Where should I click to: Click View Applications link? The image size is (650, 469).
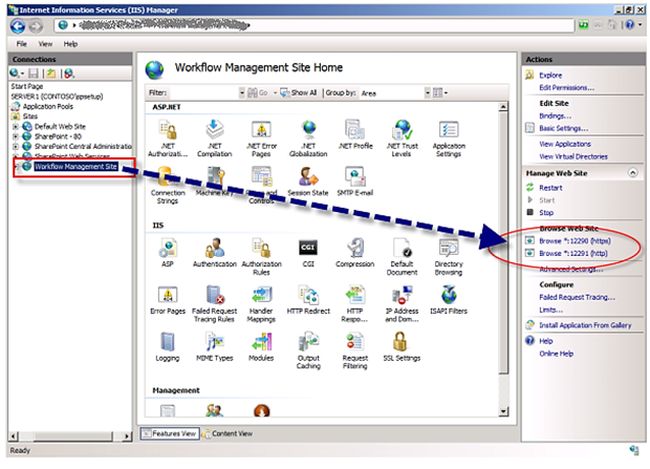[565, 144]
